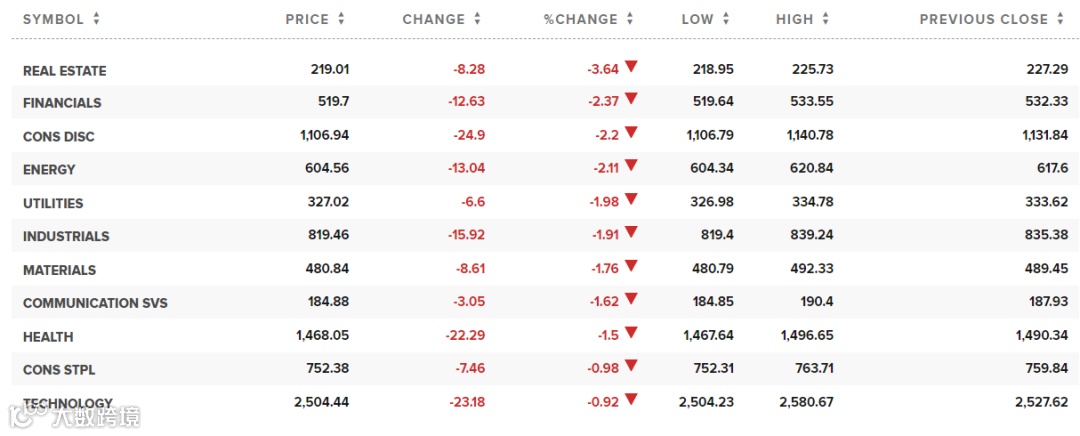Sort by %Change column arrows

point(628,19)
